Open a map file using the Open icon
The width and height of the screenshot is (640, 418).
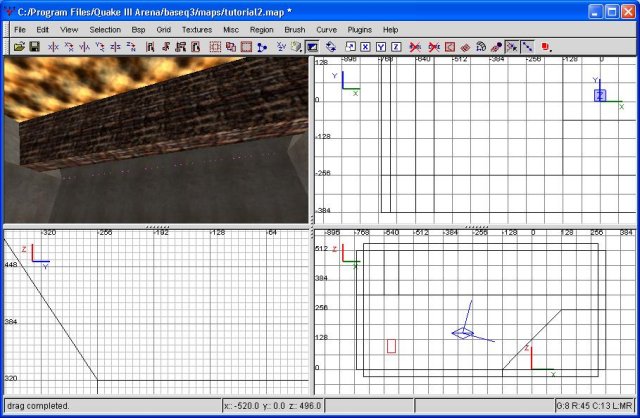[19, 47]
